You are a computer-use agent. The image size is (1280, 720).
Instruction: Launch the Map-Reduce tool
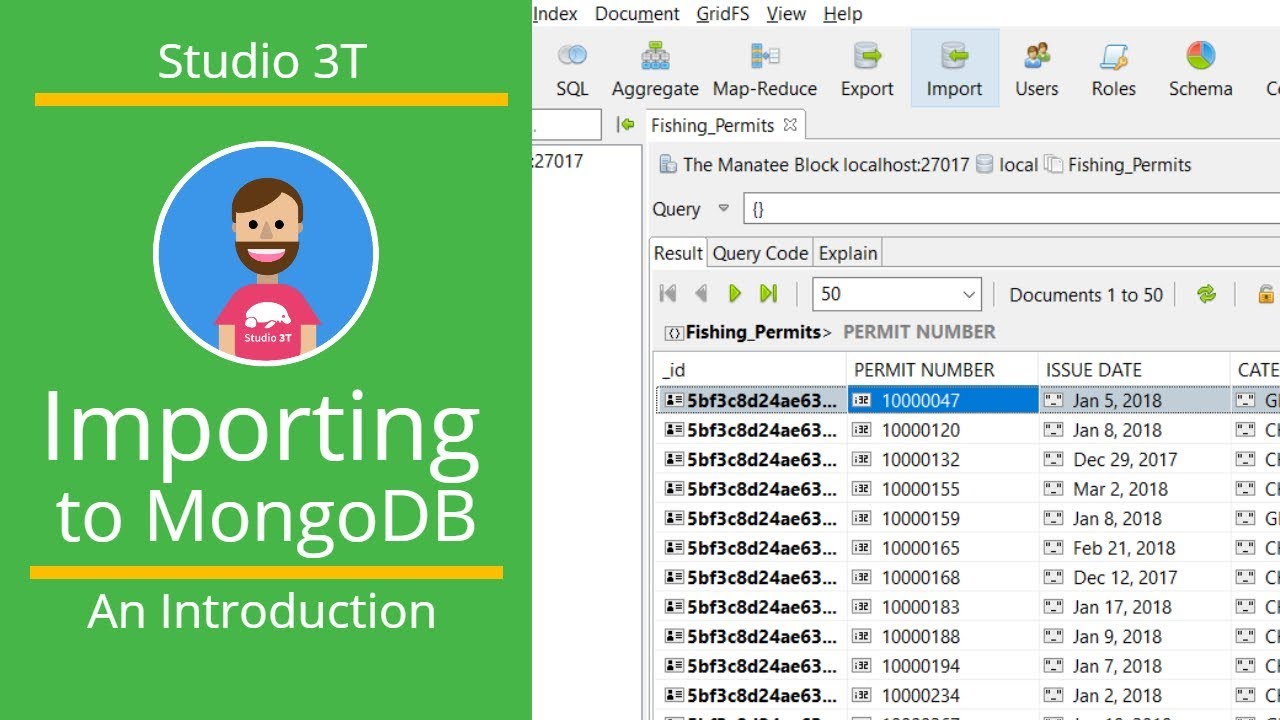point(765,68)
